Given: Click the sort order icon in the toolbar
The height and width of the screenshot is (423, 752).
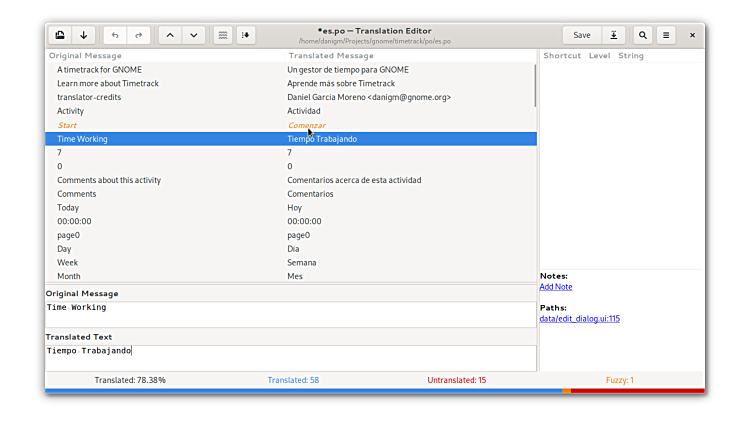Looking at the screenshot, I should (246, 35).
